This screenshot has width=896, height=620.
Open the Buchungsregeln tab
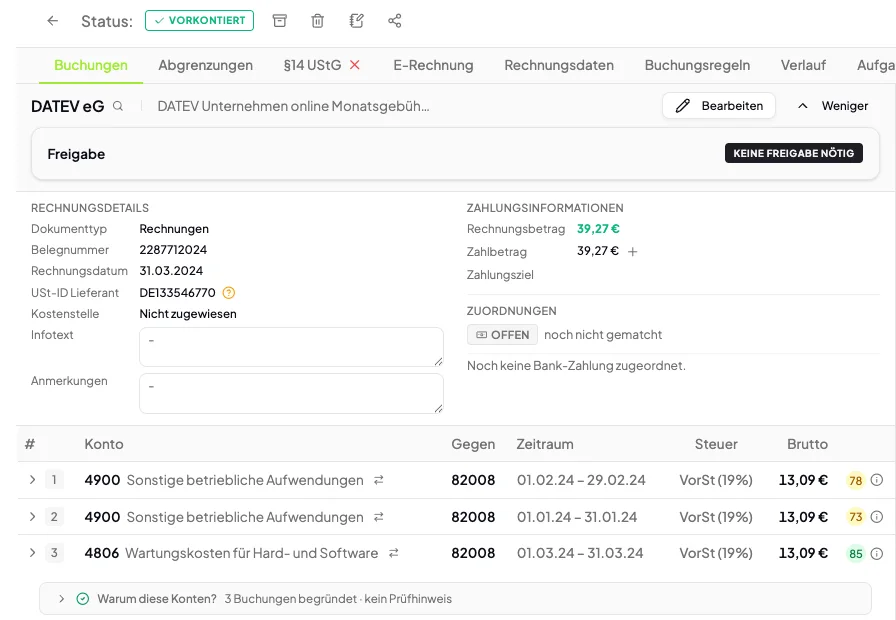697,65
